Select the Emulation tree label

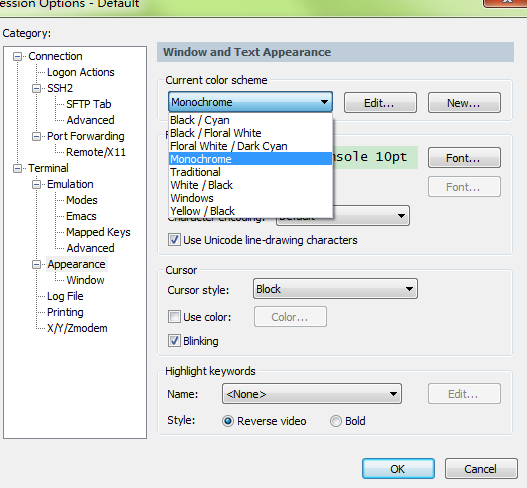[70, 185]
